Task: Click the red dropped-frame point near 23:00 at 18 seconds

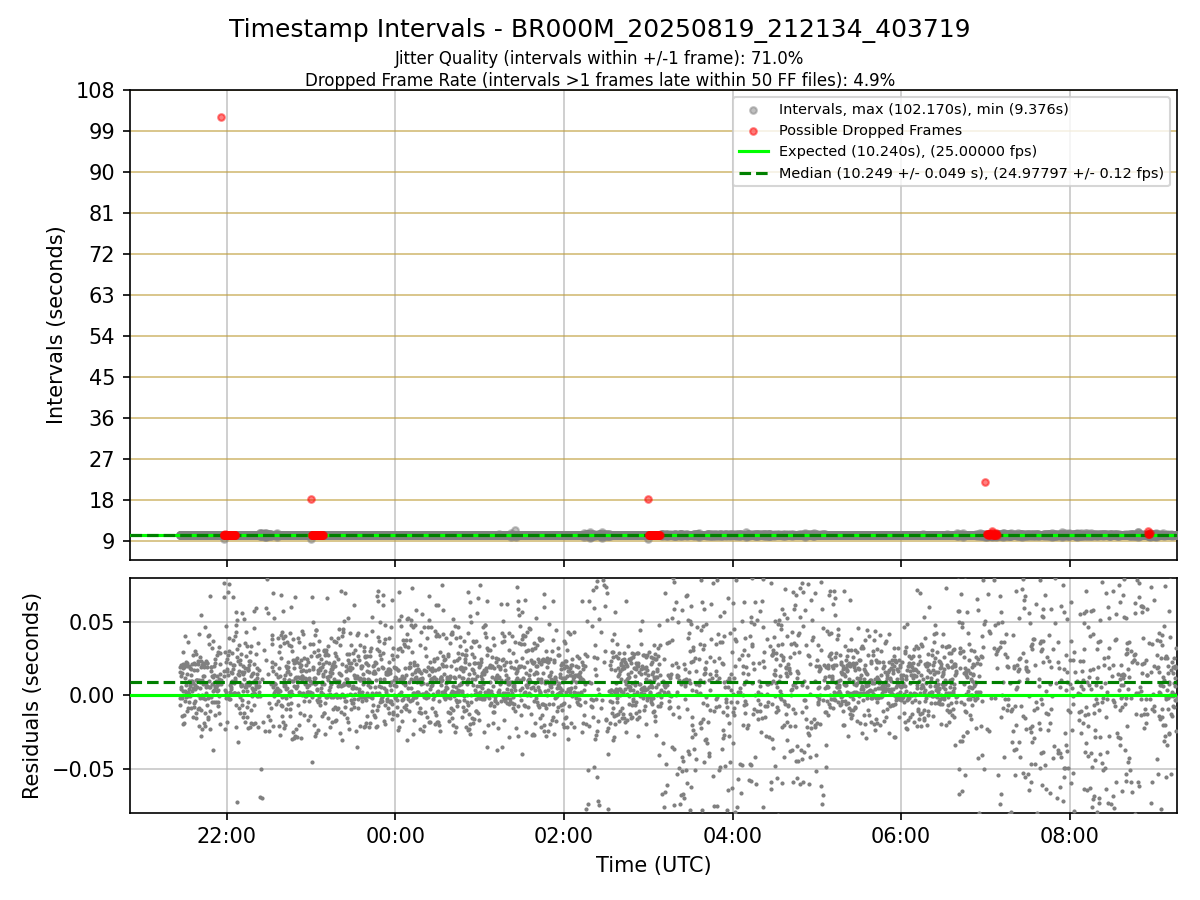Action: (311, 499)
